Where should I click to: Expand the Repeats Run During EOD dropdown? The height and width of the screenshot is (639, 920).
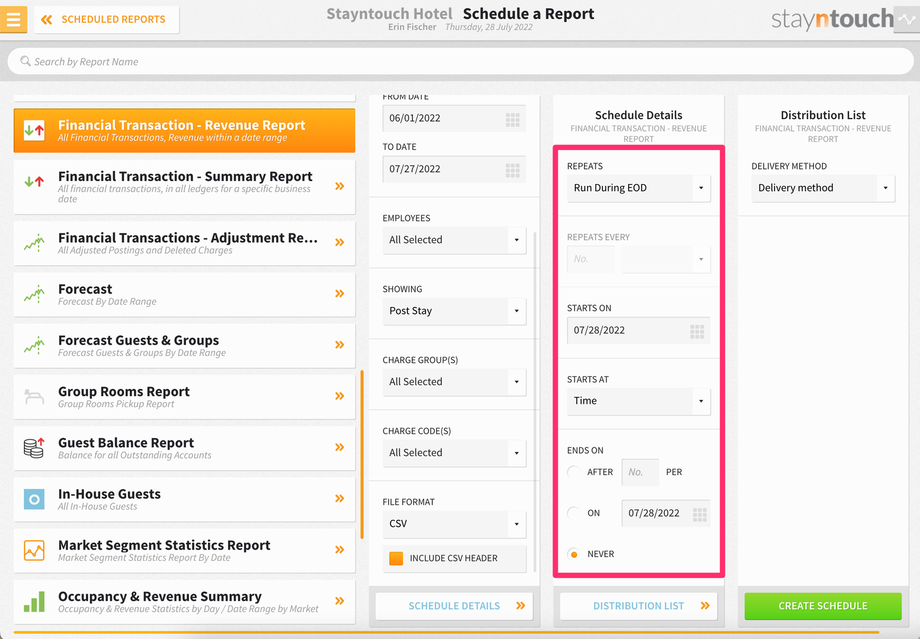coord(638,188)
